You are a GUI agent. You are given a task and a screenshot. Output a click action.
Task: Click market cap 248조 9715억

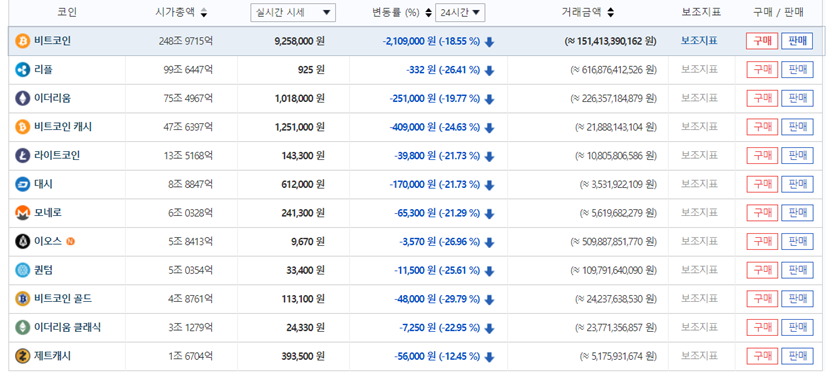186,41
